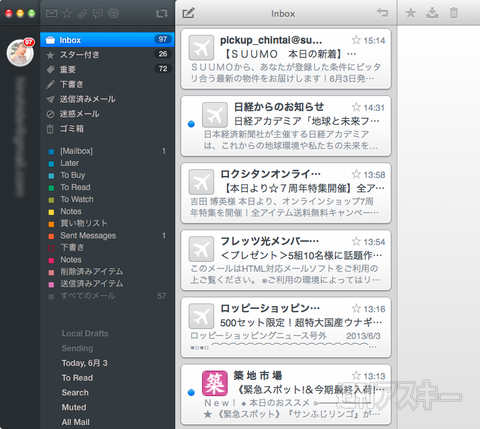This screenshot has height=429, width=480.
Task: Delete message with the trash can icon
Action: coord(454,13)
